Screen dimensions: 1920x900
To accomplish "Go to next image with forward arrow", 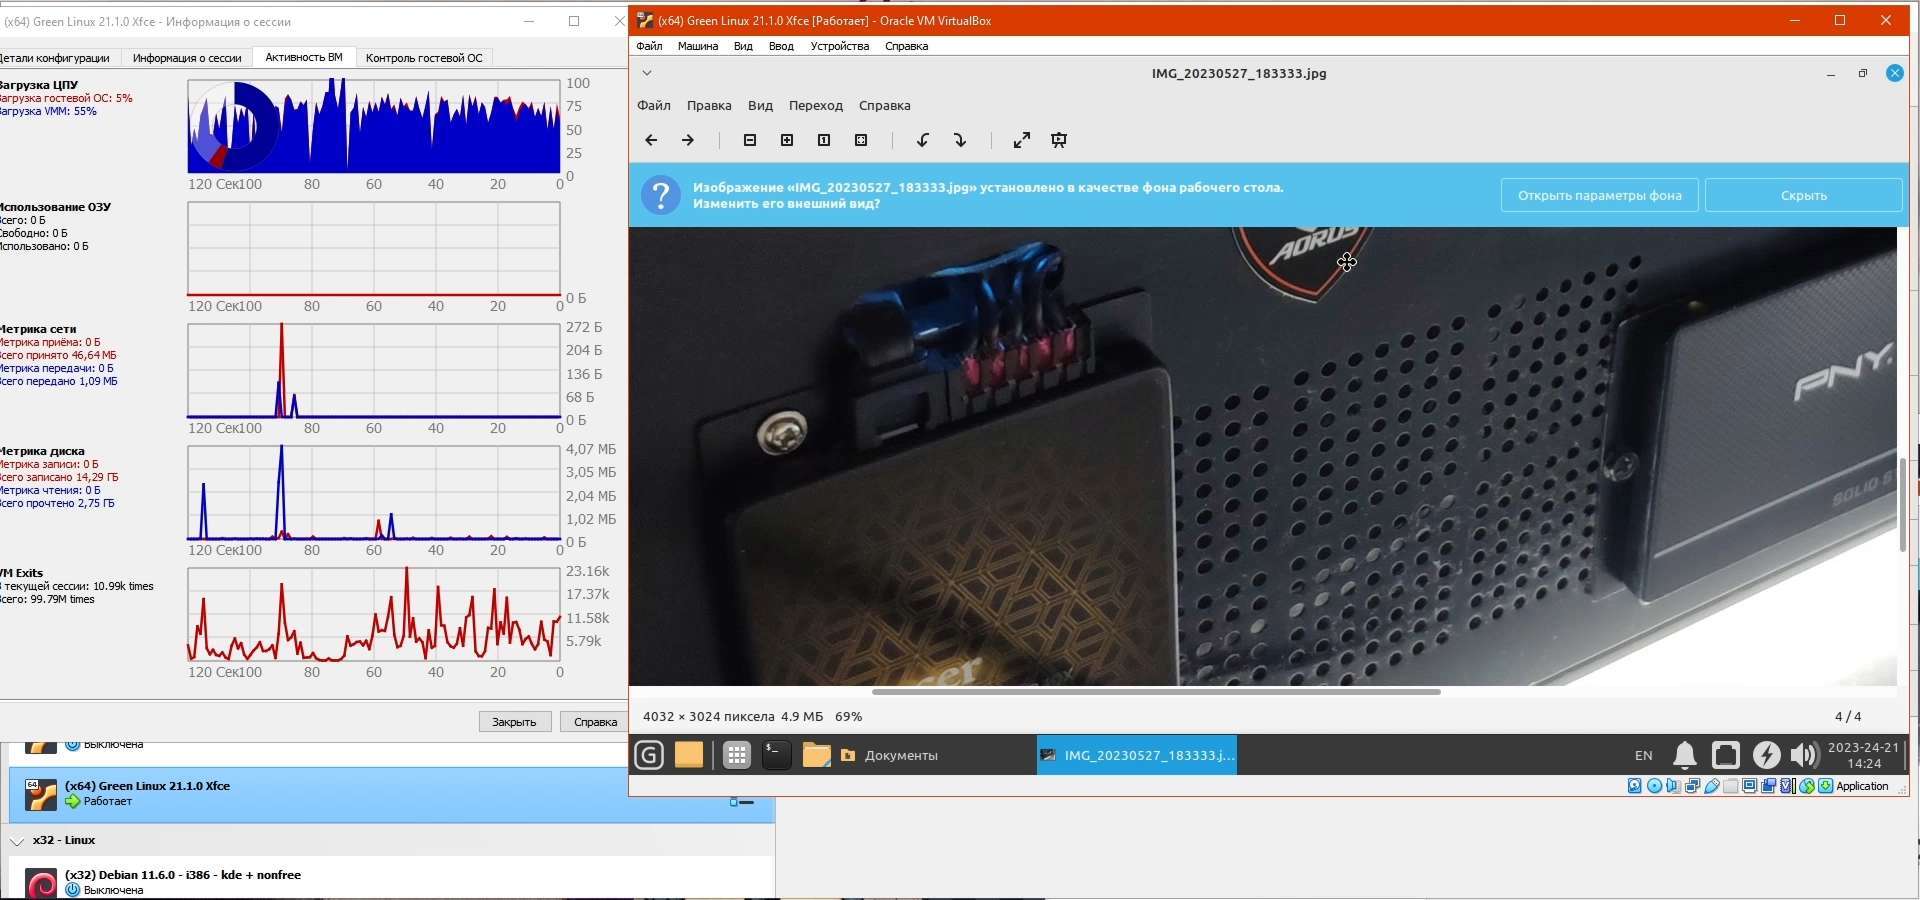I will tap(688, 141).
